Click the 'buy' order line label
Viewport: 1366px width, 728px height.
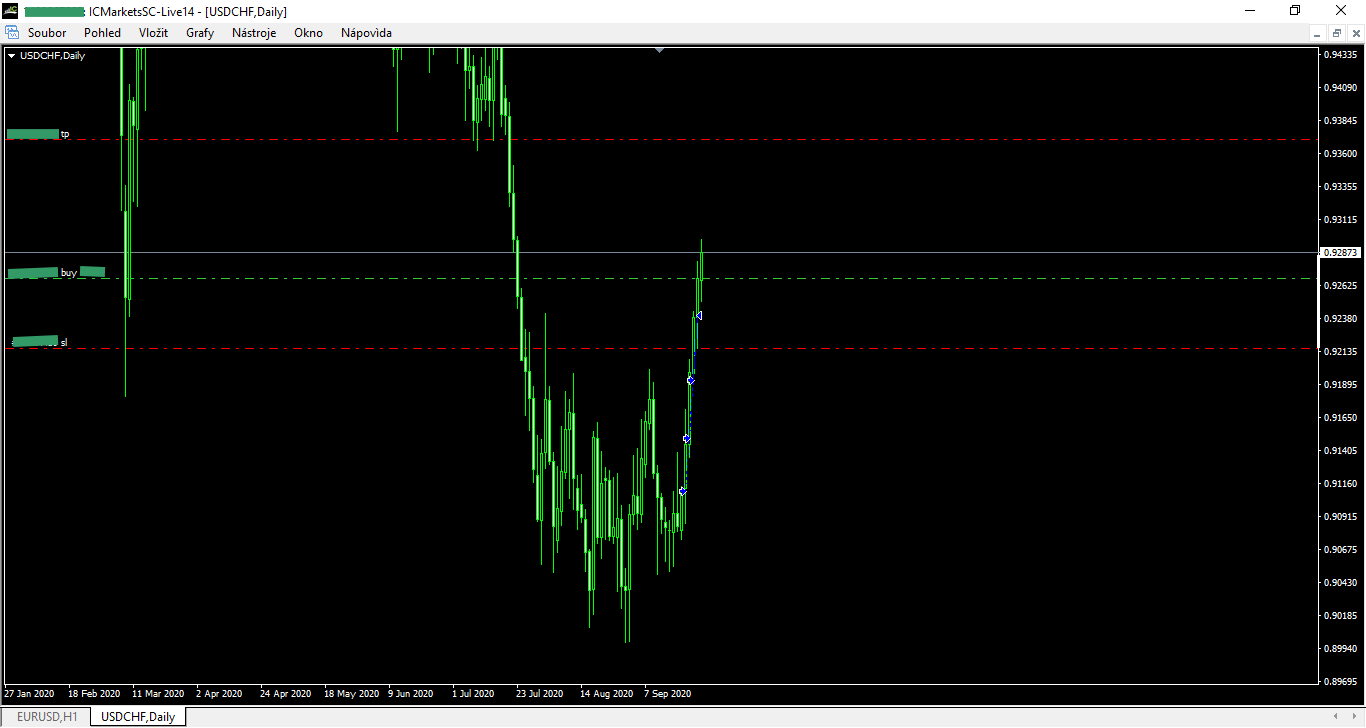click(69, 273)
